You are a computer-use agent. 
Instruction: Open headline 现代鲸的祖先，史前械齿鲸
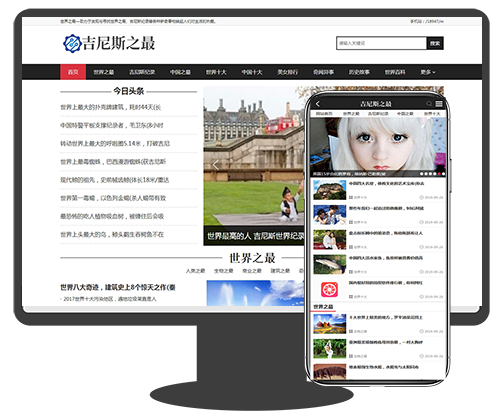point(115,180)
